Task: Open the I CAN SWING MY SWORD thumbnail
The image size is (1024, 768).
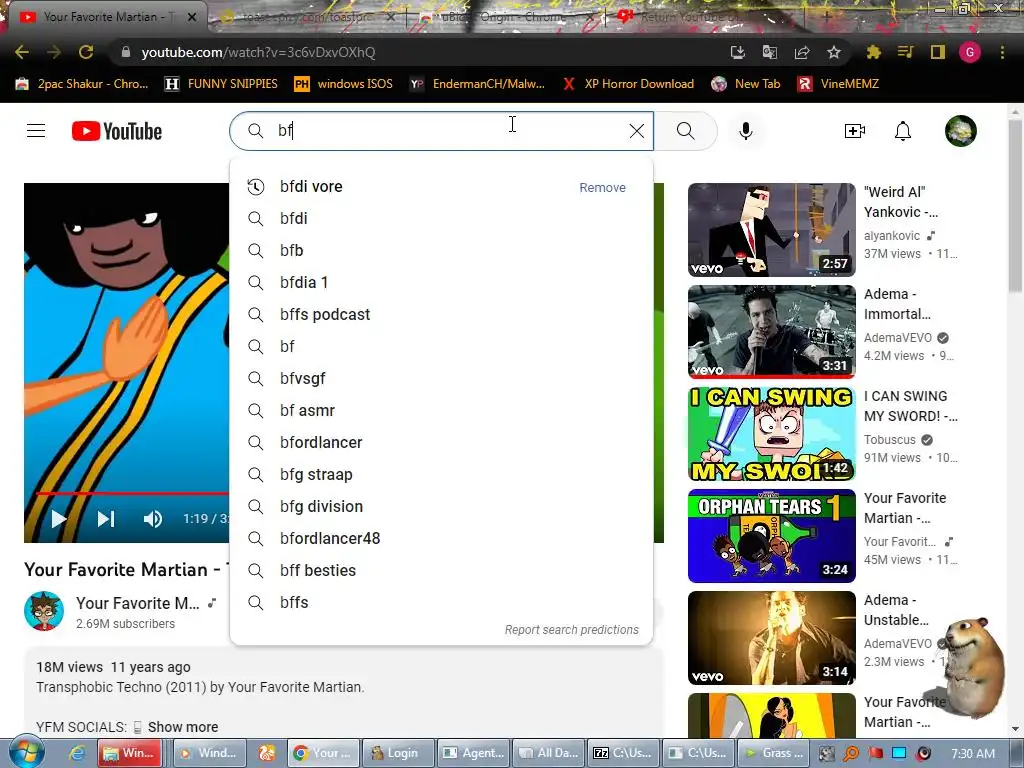Action: pos(771,434)
